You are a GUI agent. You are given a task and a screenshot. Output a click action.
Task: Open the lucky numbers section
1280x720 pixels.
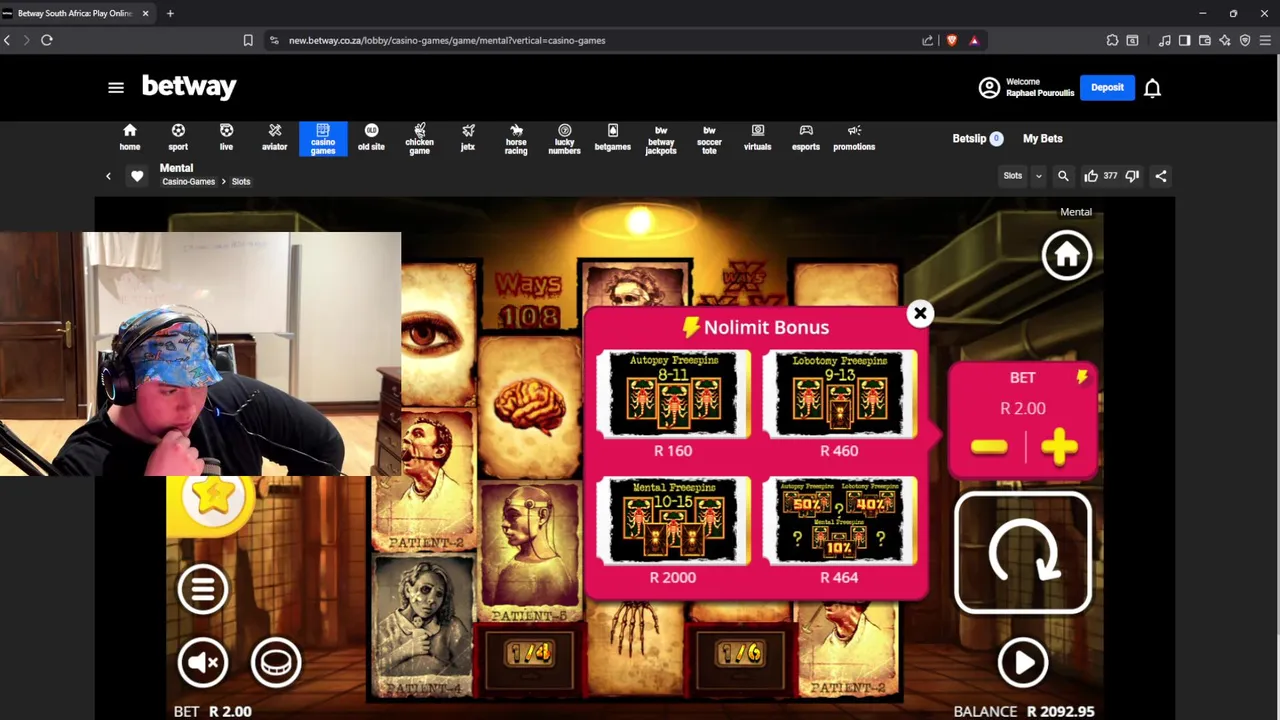coord(564,138)
